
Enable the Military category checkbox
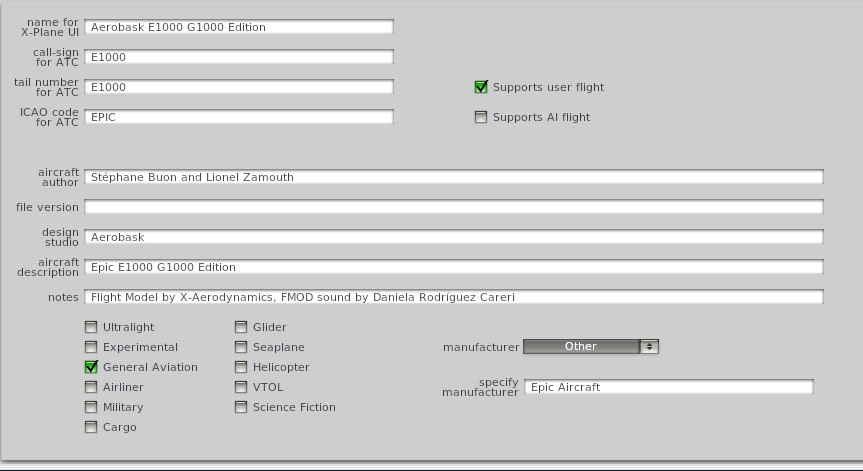(91, 407)
